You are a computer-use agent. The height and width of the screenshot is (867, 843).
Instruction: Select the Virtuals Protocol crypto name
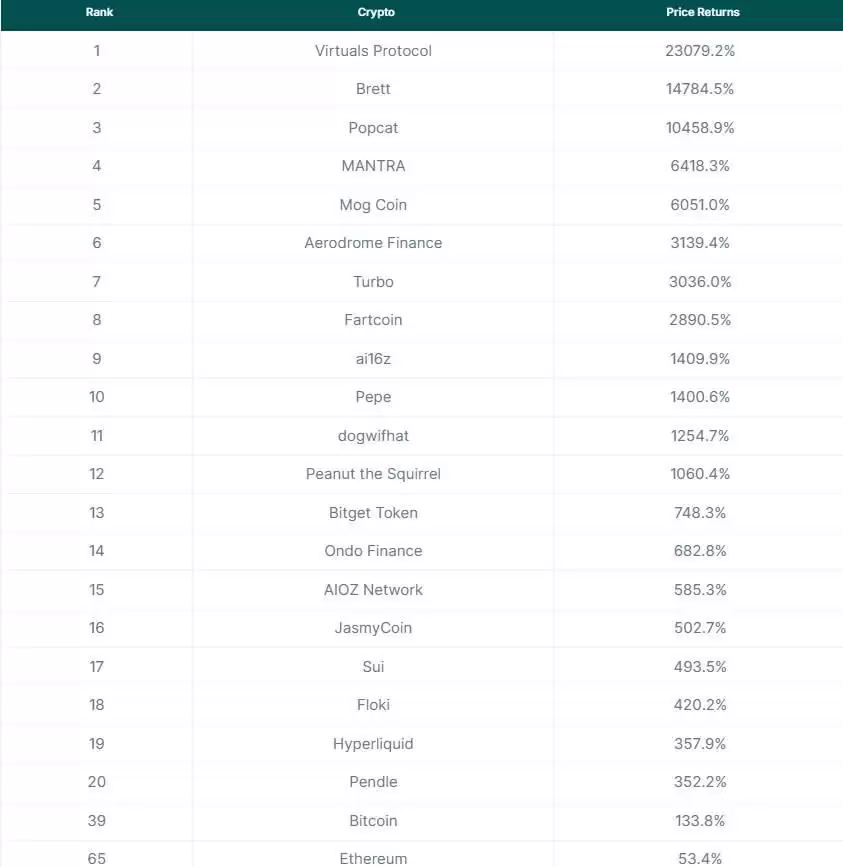click(x=373, y=50)
